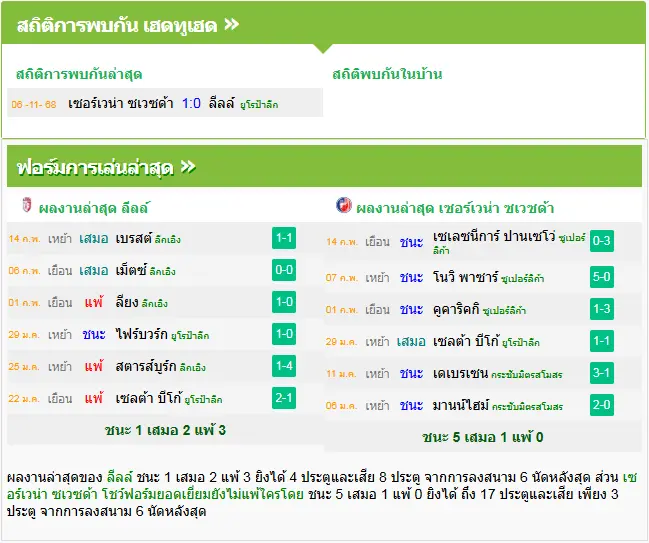
Task: Click the 1-3 score badge for คูคาริคกิ
Action: click(x=602, y=309)
